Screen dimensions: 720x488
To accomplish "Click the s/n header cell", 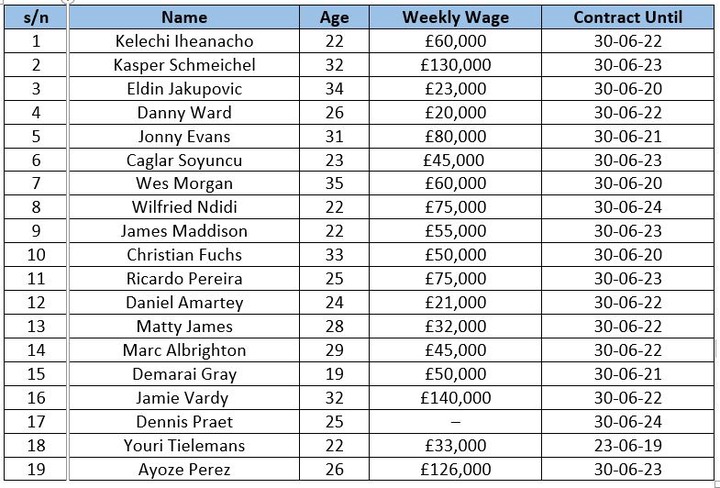I will pyautogui.click(x=36, y=17).
